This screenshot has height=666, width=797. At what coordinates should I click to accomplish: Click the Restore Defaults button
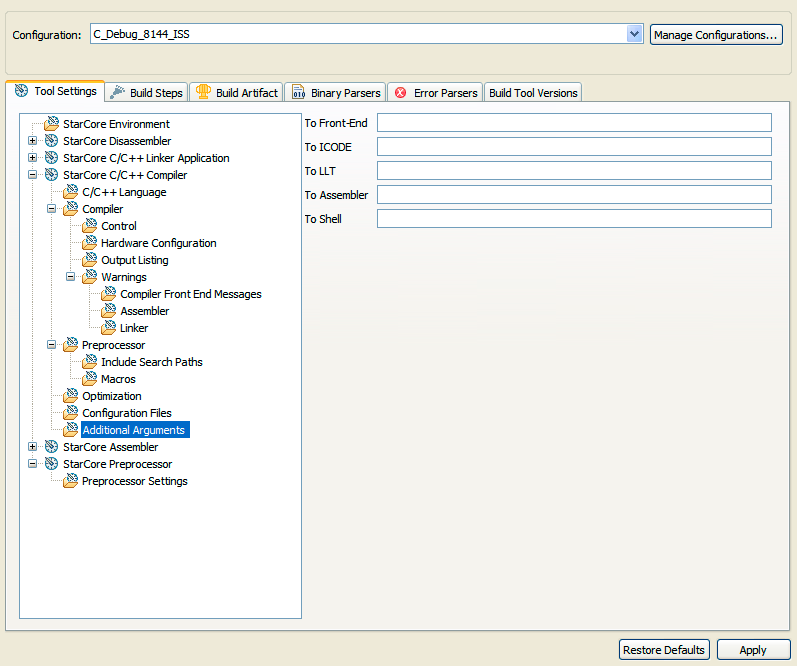coord(664,650)
